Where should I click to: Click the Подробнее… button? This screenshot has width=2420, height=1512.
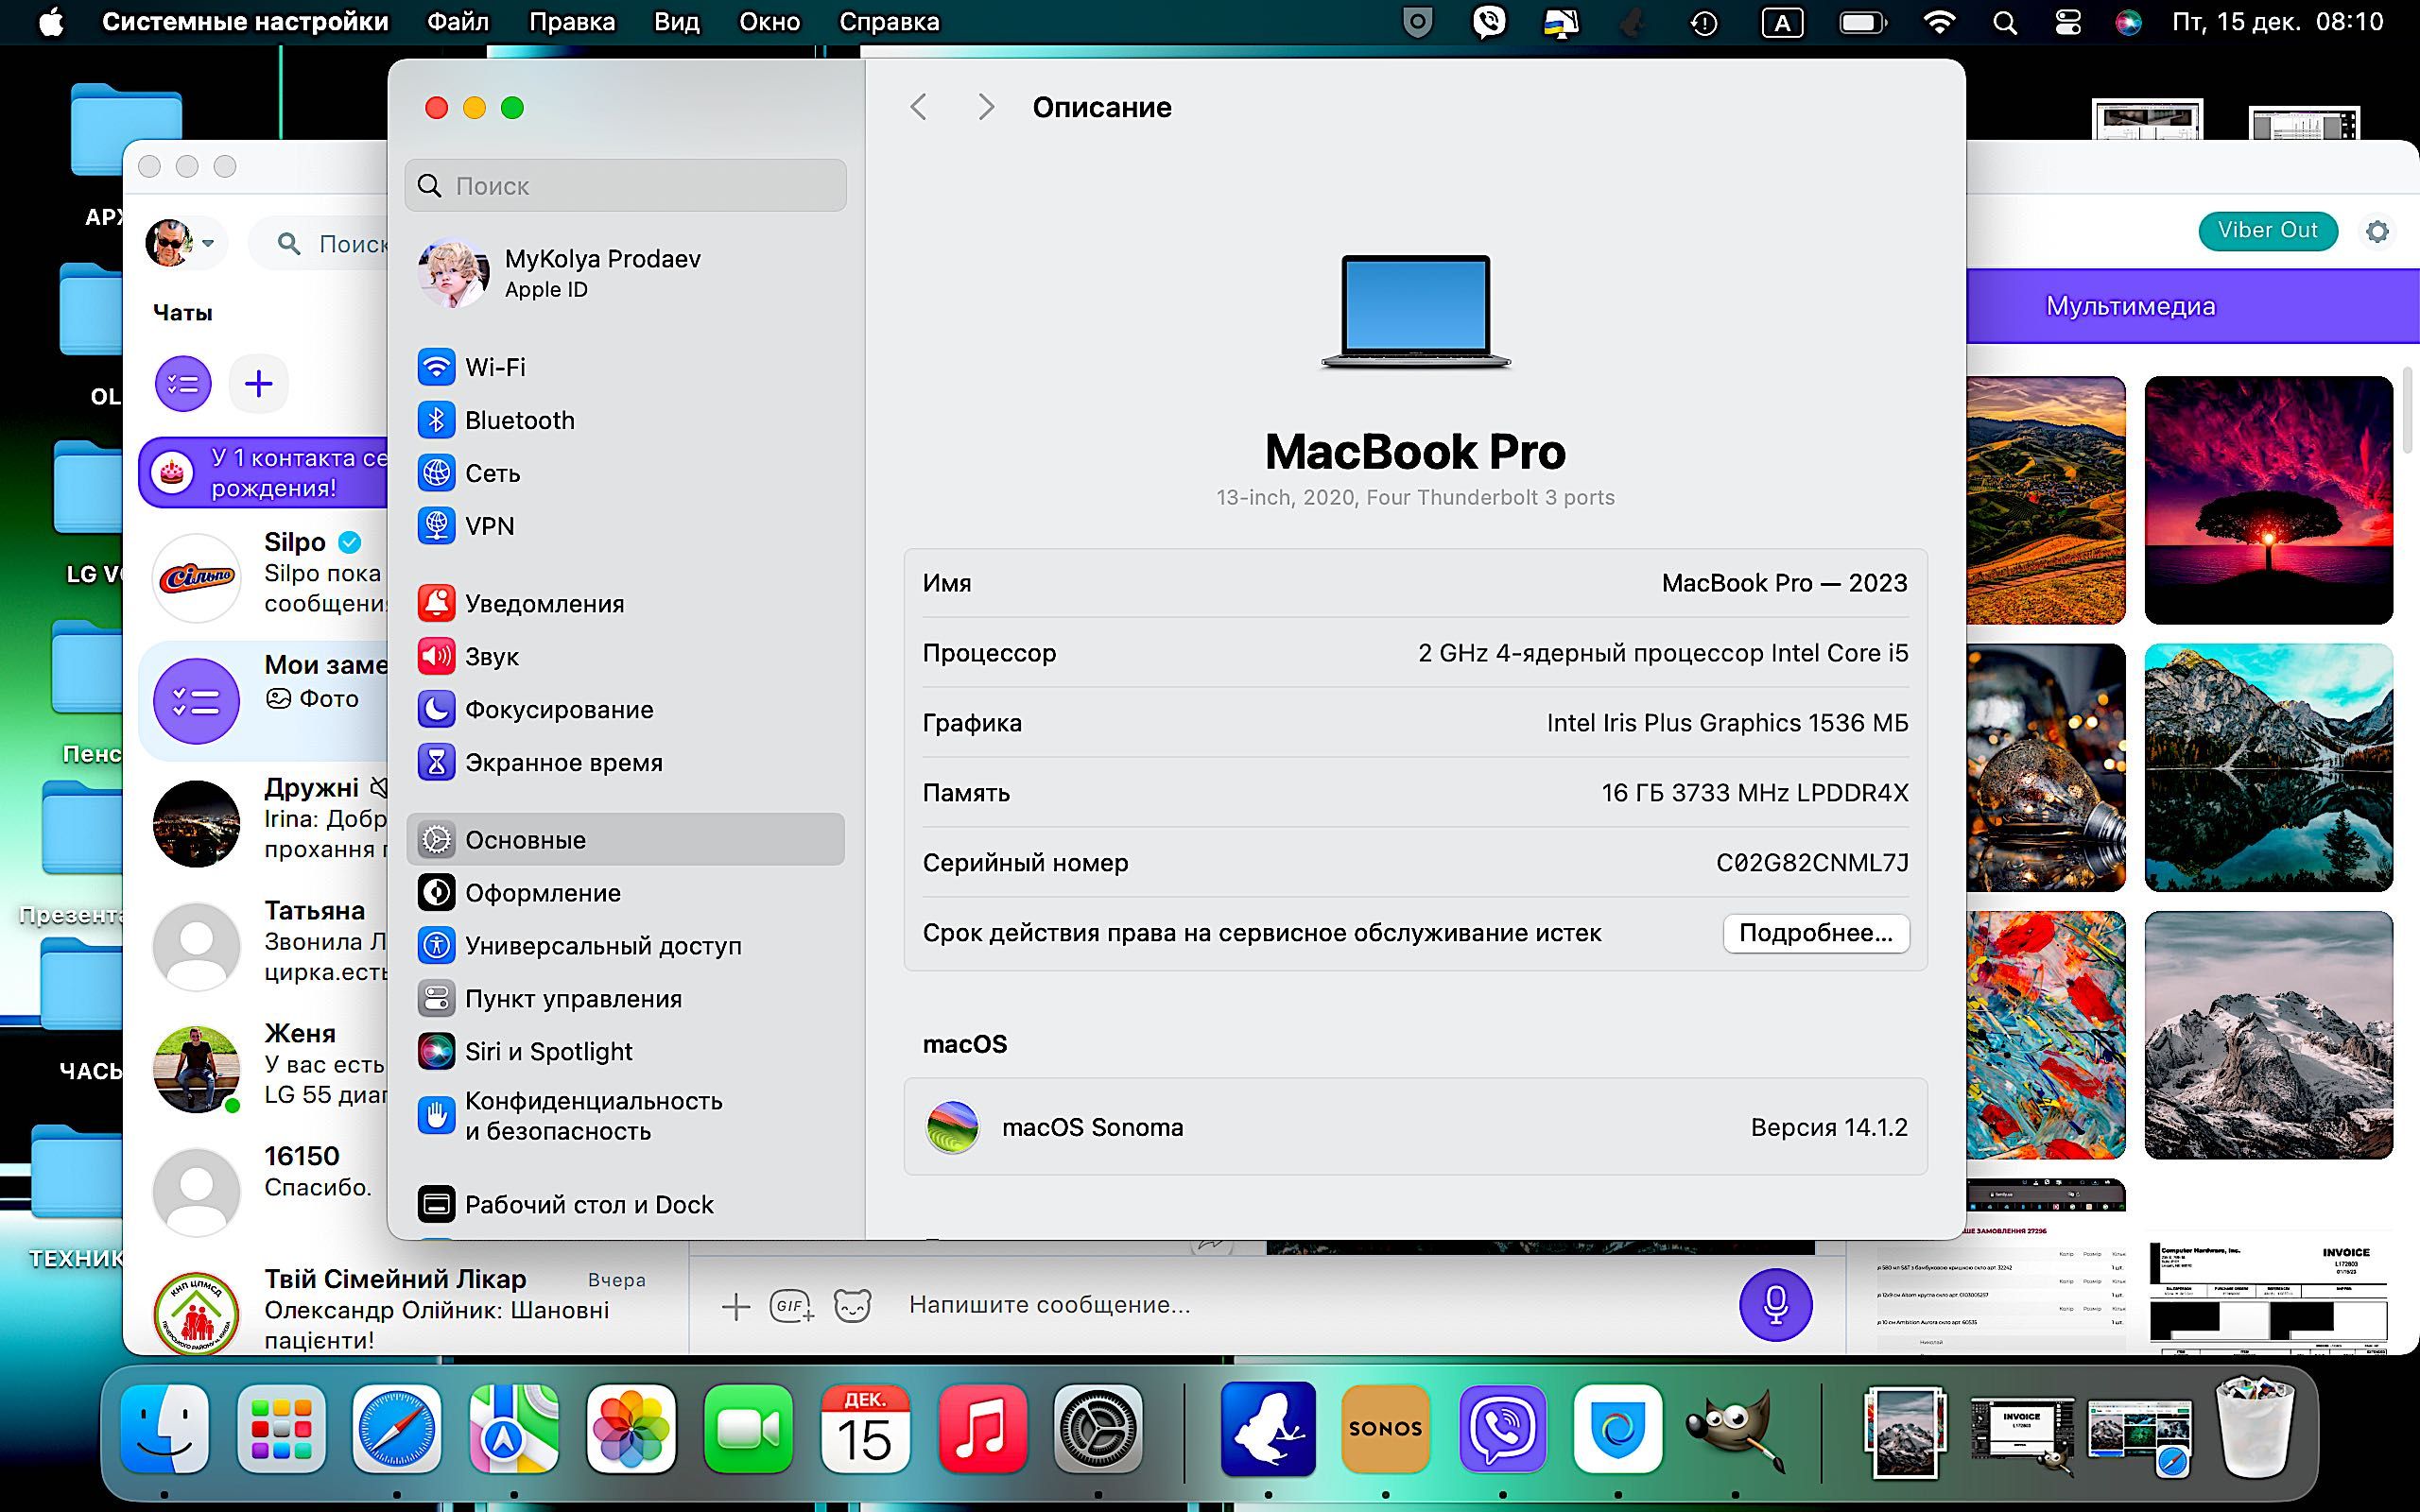click(x=1815, y=933)
